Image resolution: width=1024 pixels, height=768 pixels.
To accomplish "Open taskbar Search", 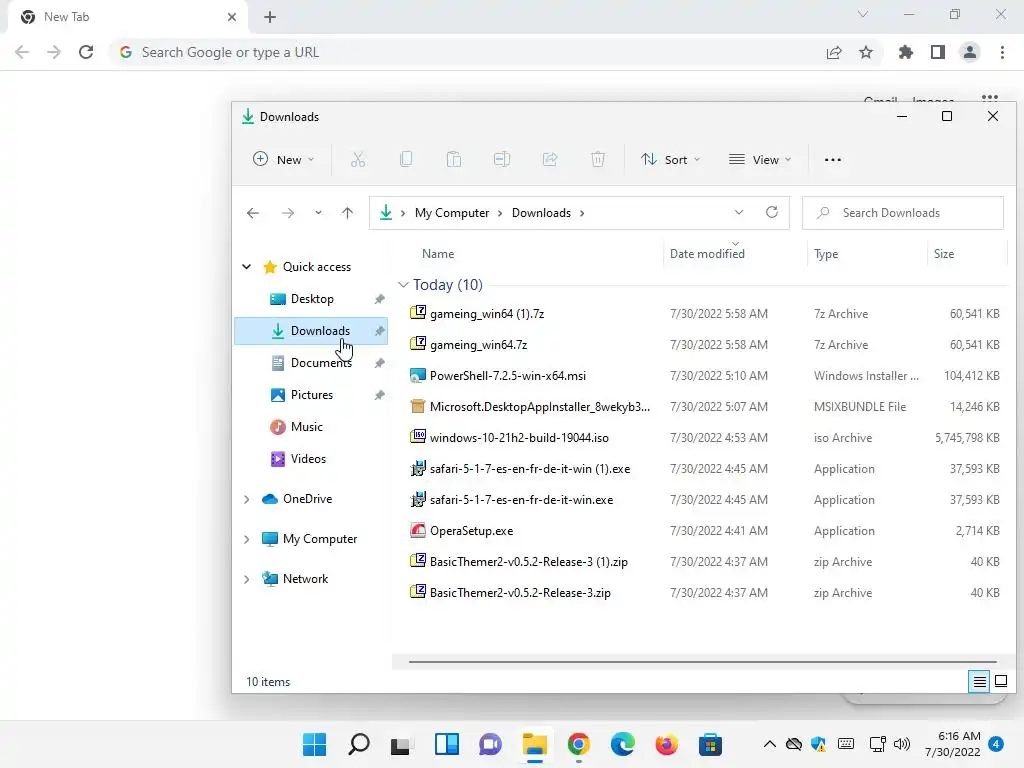I will [x=359, y=744].
